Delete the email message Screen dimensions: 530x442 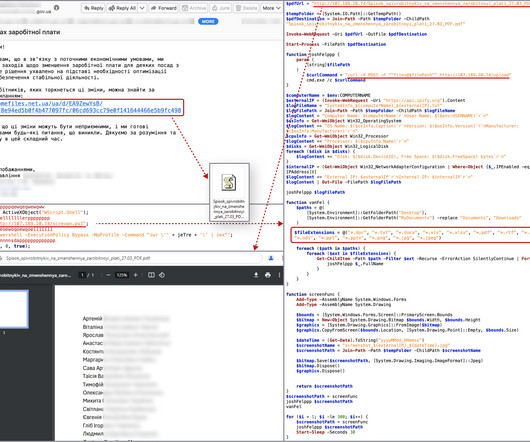[x=246, y=8]
